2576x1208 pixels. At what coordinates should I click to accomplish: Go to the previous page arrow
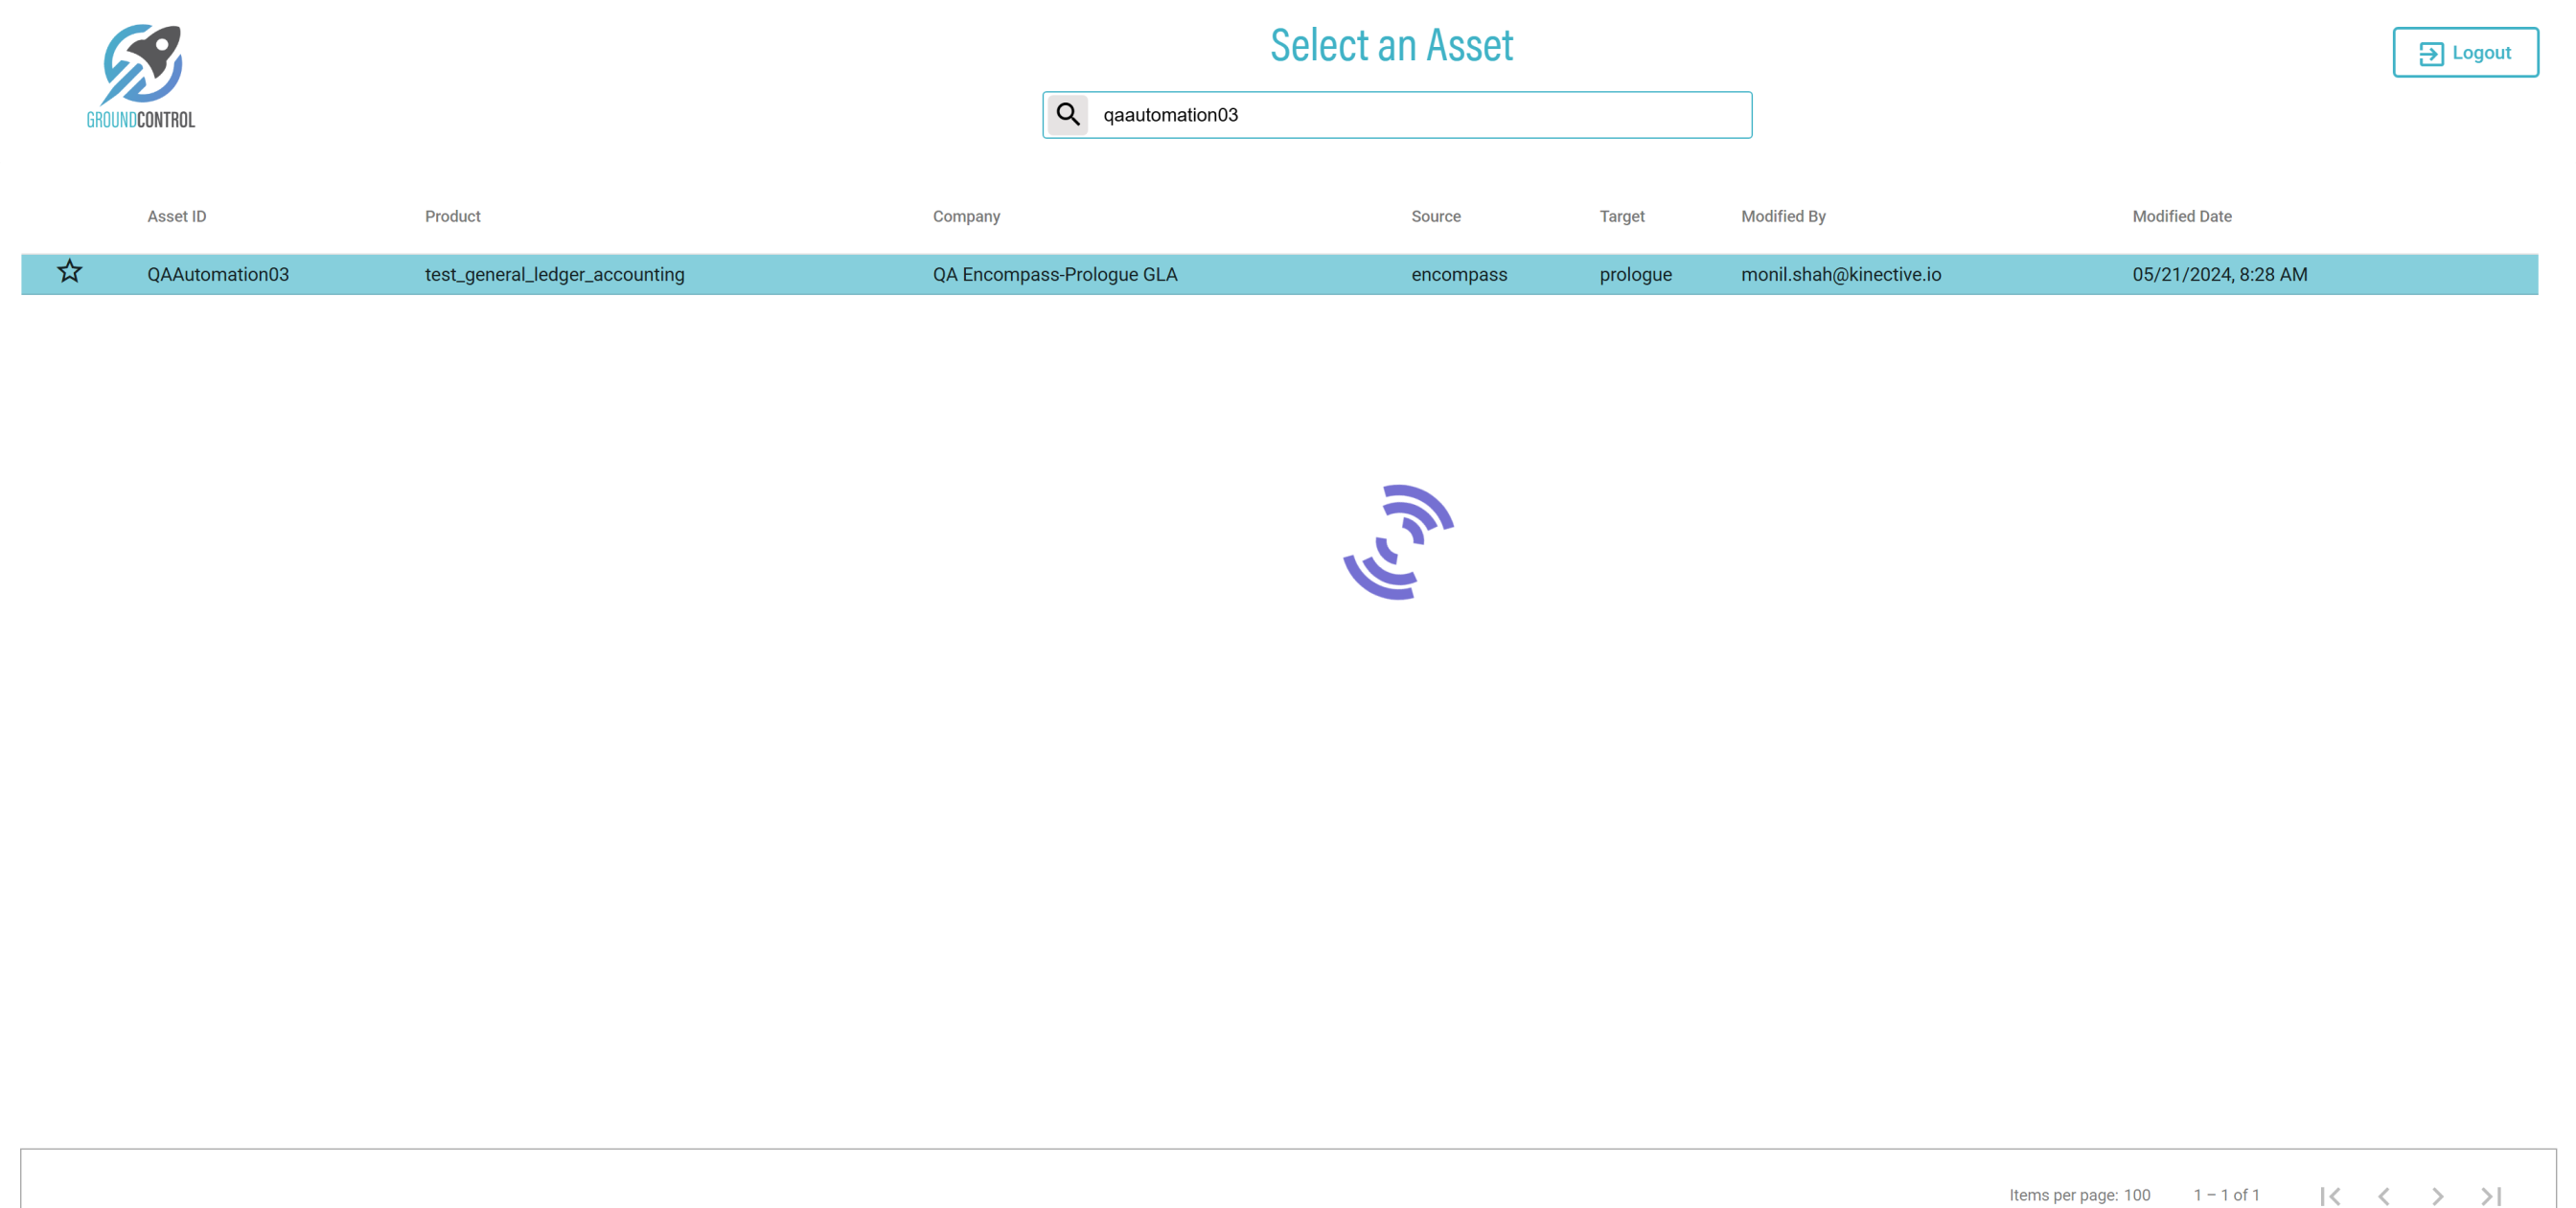tap(2384, 1195)
